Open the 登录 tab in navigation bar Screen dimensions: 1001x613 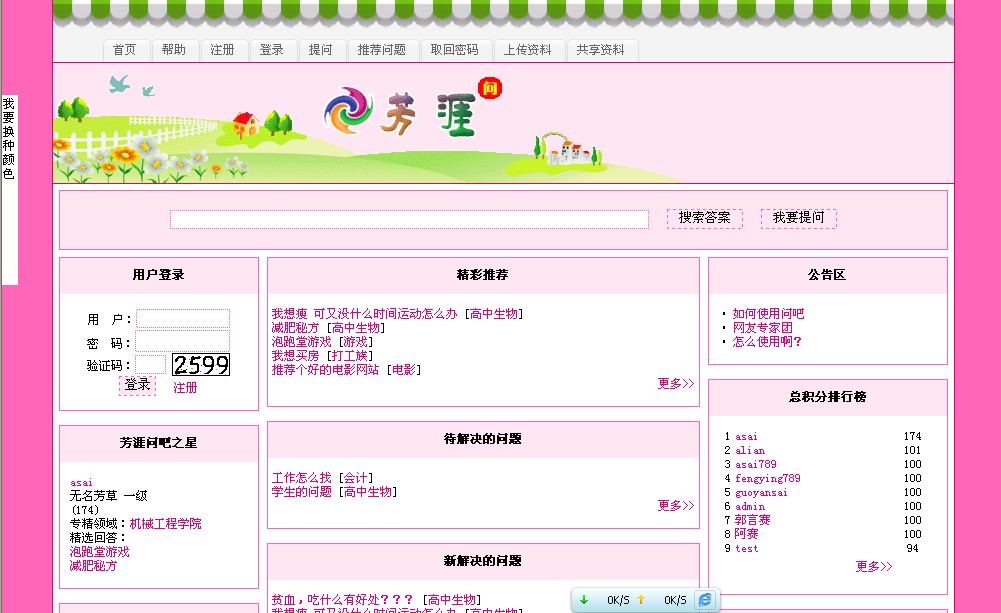coord(273,50)
